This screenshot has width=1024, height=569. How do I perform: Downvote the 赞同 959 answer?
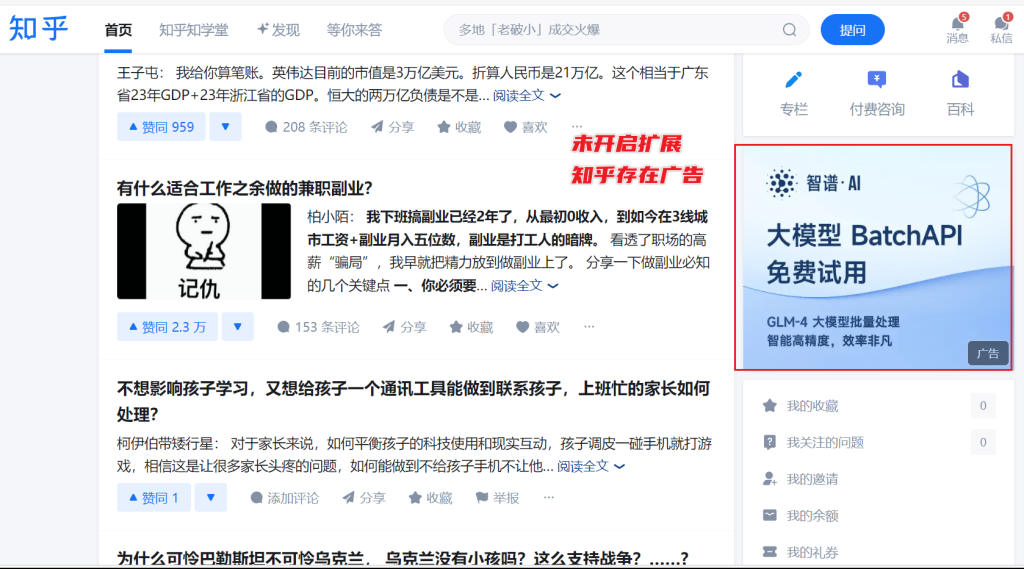coord(225,127)
